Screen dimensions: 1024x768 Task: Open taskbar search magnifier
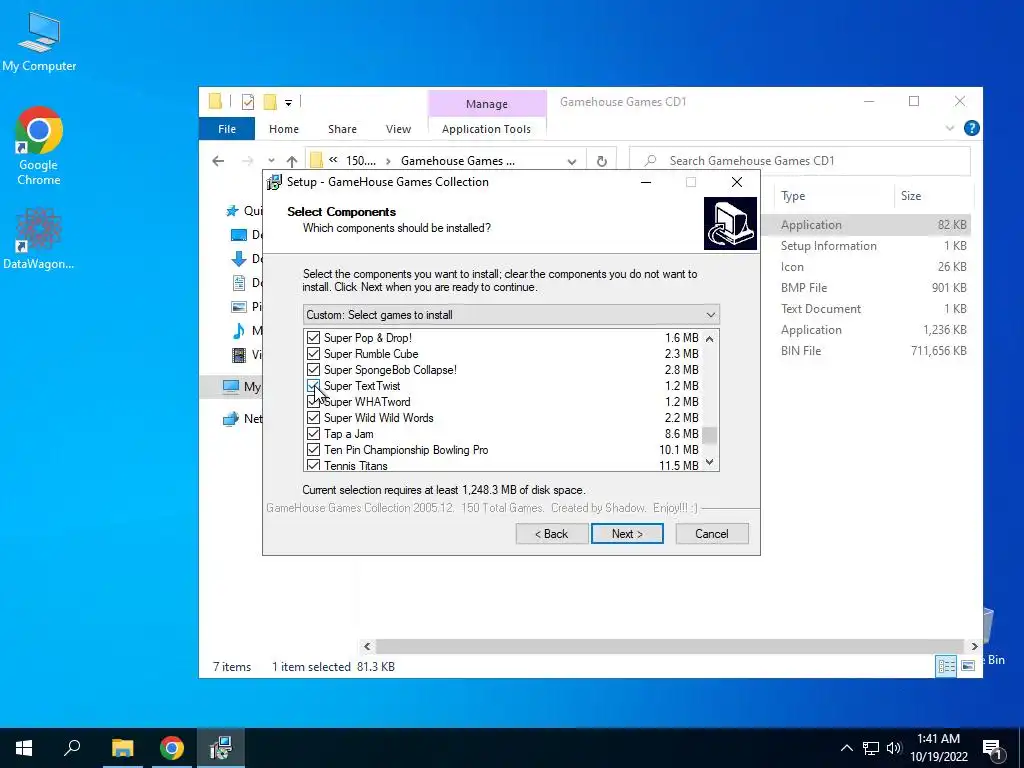pyautogui.click(x=72, y=748)
